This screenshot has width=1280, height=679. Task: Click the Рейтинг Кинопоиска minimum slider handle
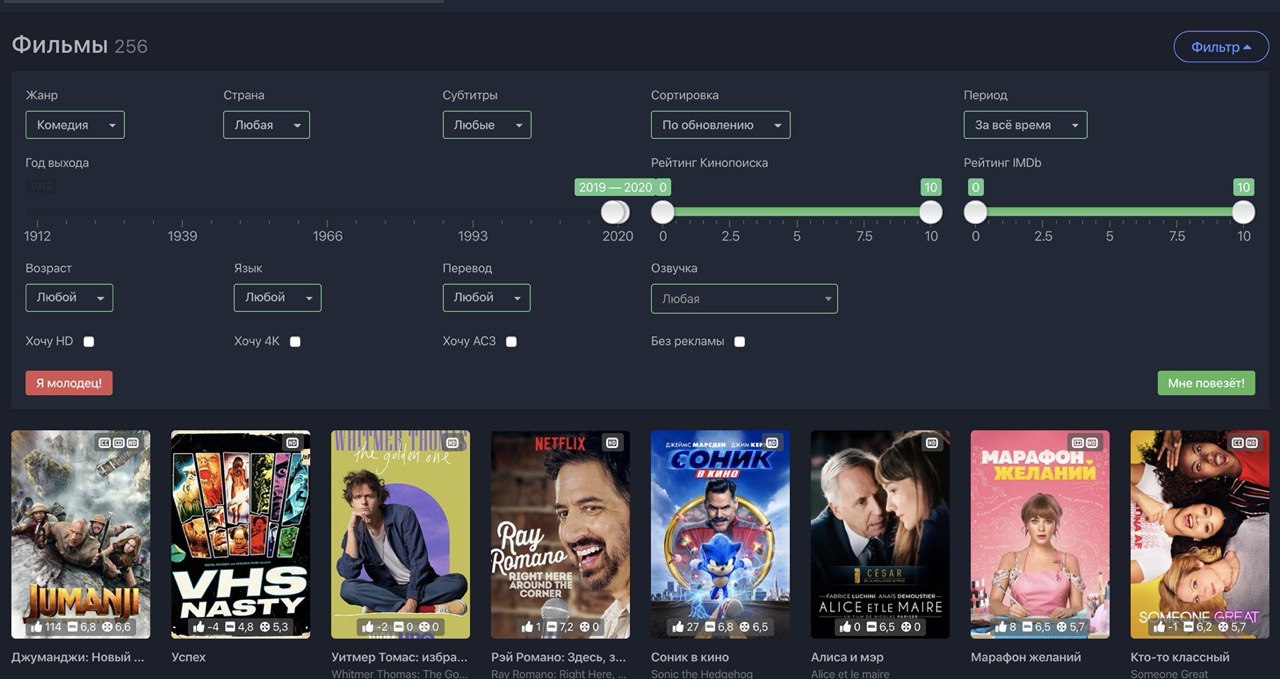[x=662, y=212]
